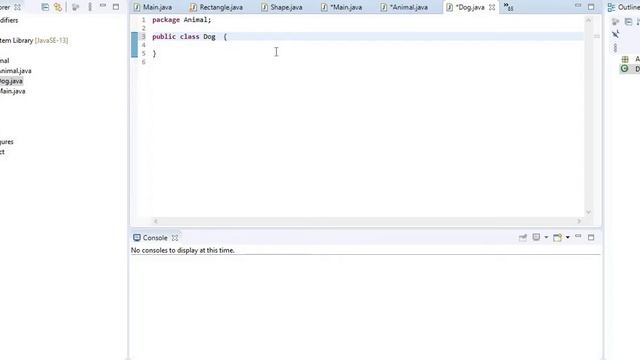This screenshot has height=360, width=640.
Task: Collapse all in Package Explorer
Action: click(45, 7)
